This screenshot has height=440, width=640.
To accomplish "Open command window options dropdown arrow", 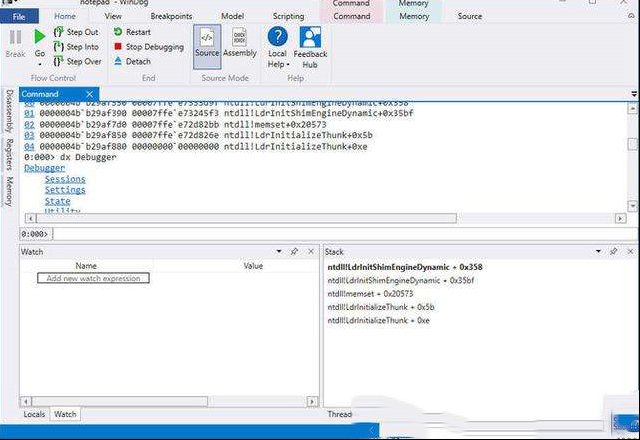I will pyautogui.click(x=634, y=94).
